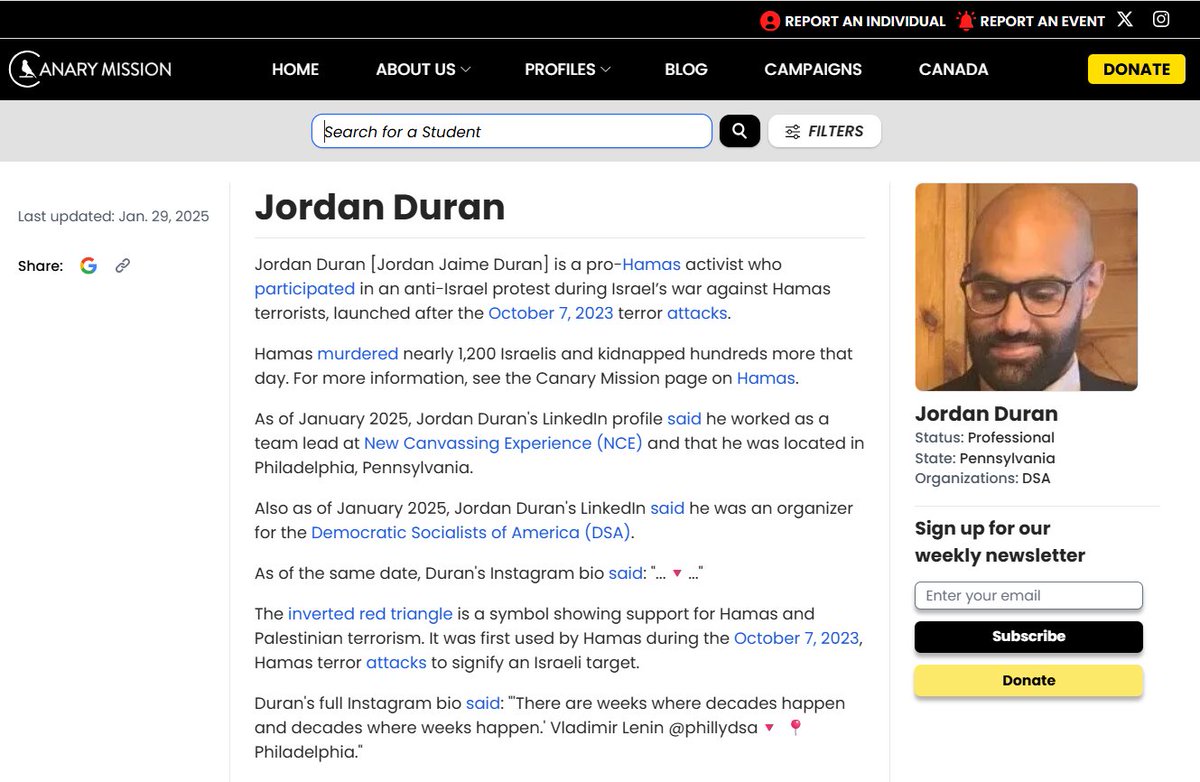Click 'Last updated: Jan. 29, 2025' text
The width and height of the screenshot is (1200, 782).
click(113, 216)
